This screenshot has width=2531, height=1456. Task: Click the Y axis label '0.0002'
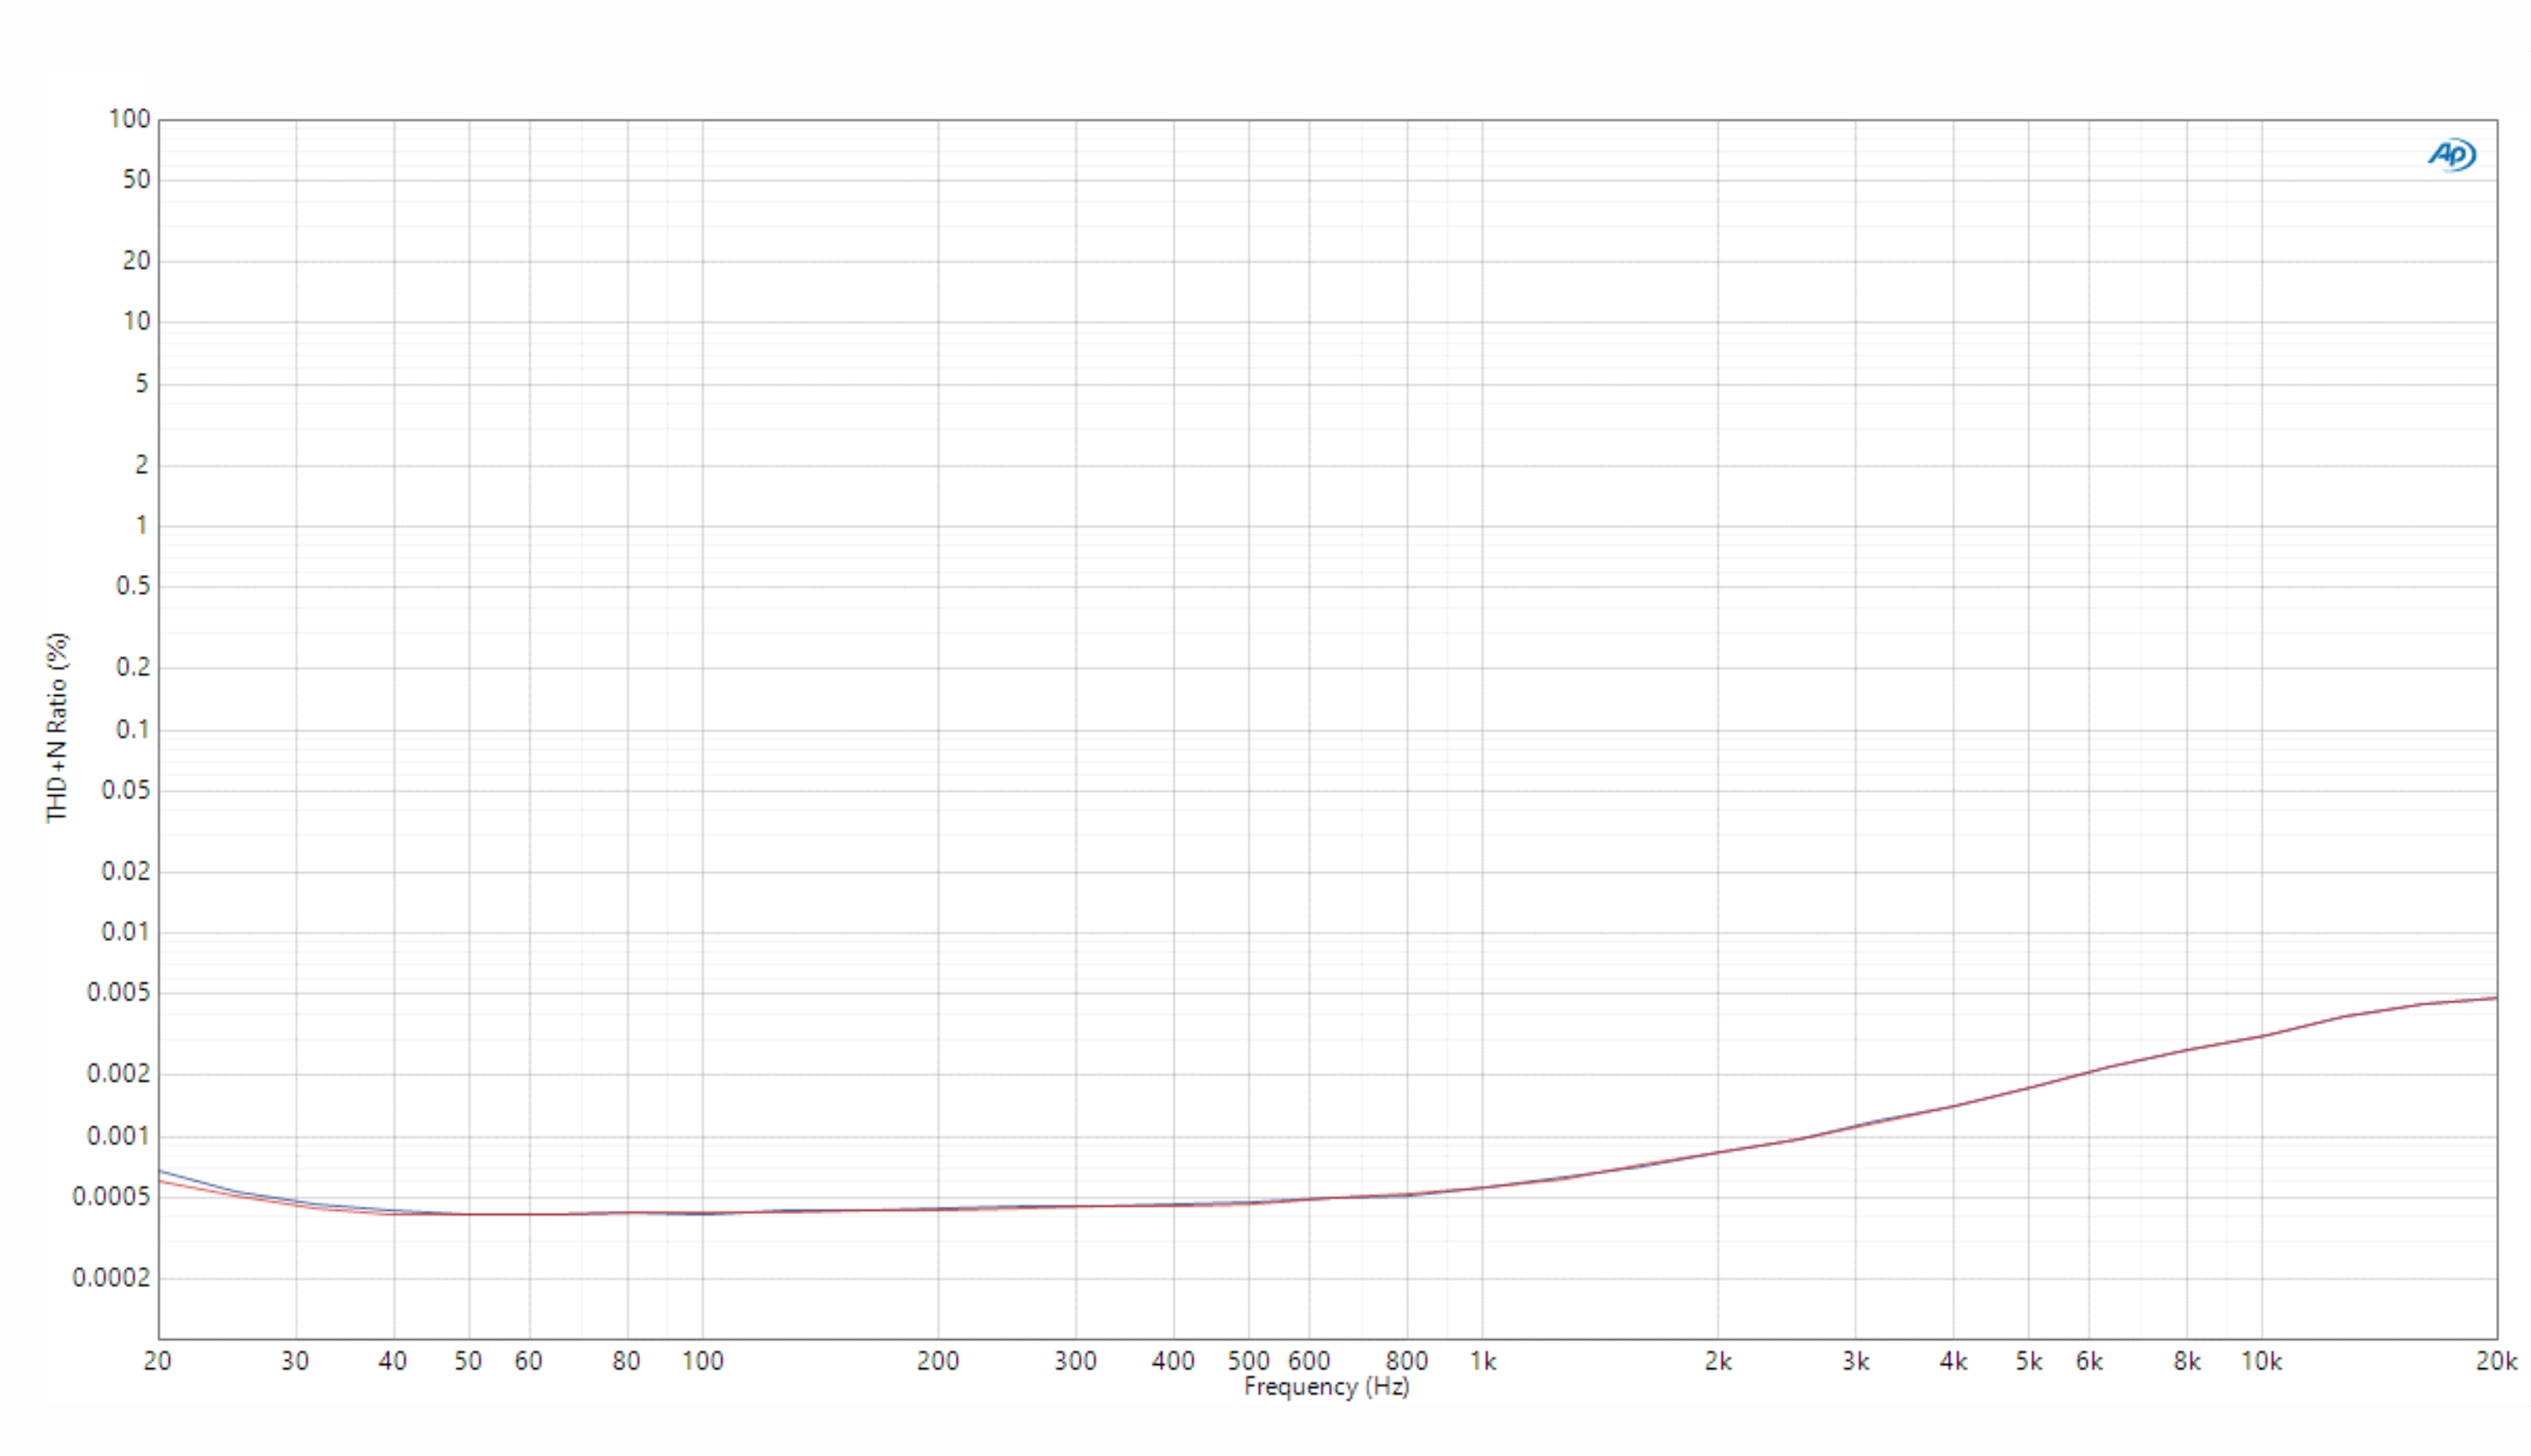pyautogui.click(x=111, y=1278)
